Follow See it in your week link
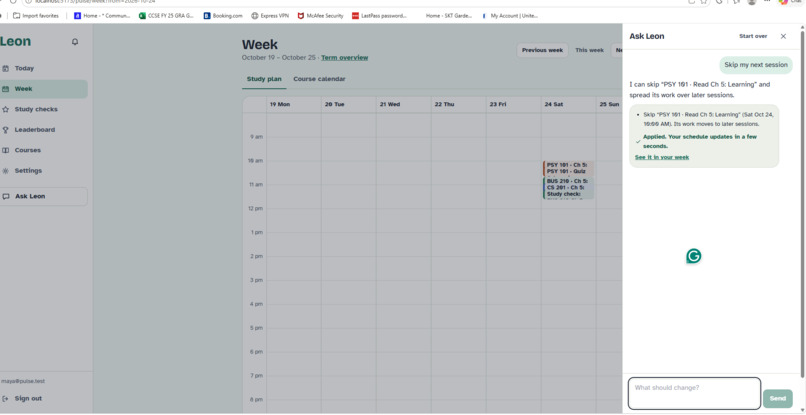Viewport: 806px width, 415px height. (662, 157)
